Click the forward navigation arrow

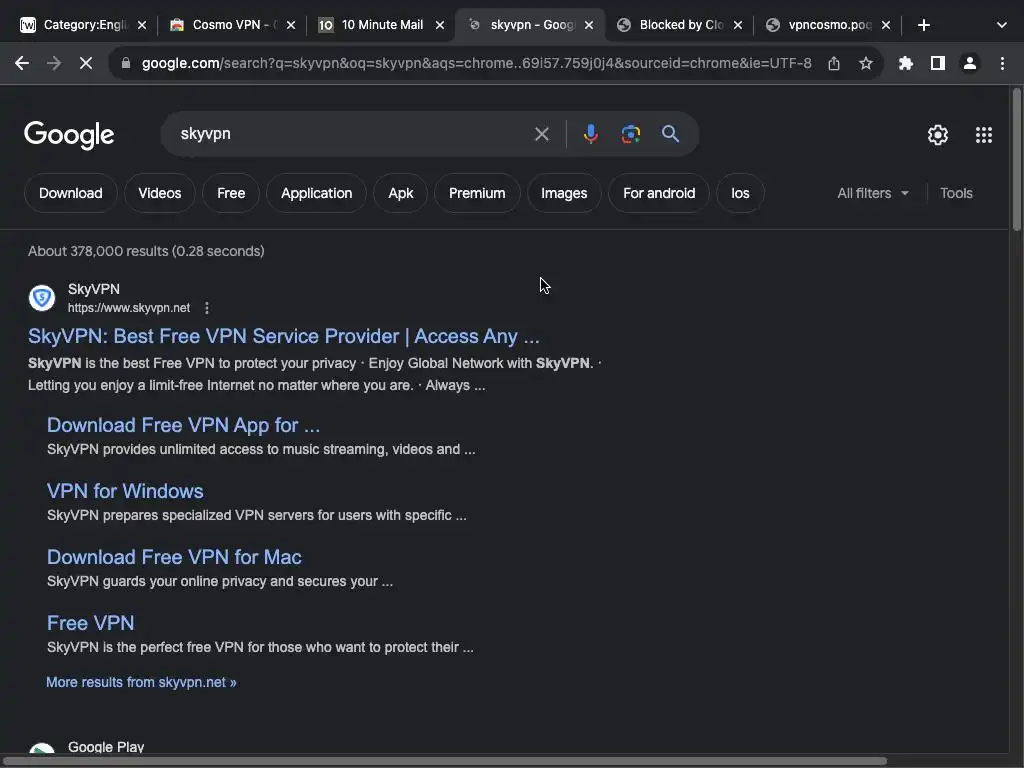pos(54,63)
